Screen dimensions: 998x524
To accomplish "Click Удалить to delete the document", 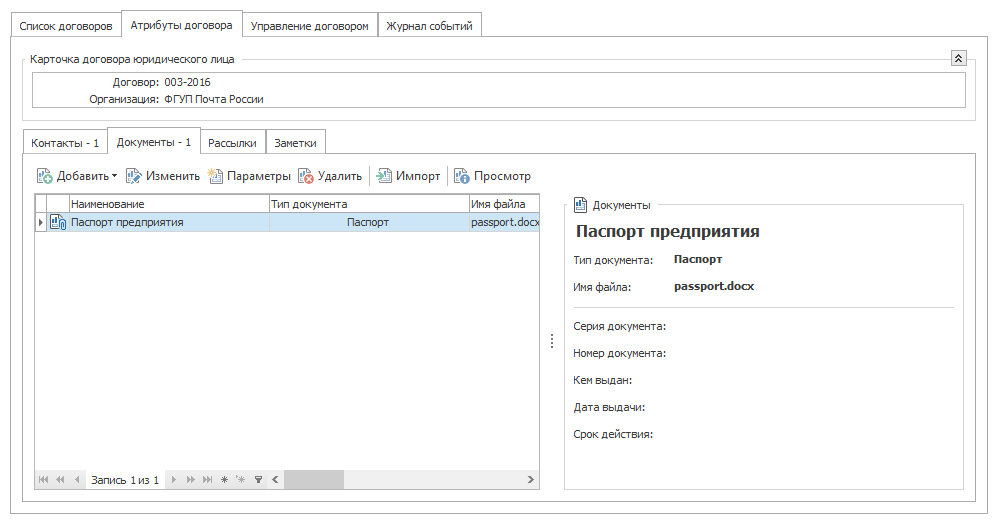I will click(330, 176).
